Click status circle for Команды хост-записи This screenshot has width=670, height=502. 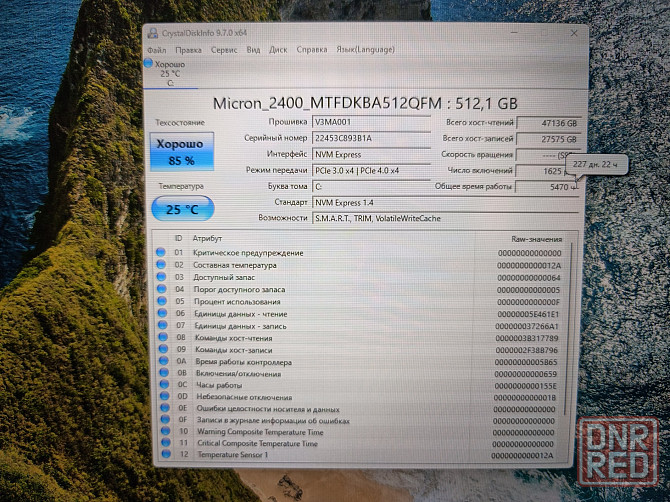162,348
